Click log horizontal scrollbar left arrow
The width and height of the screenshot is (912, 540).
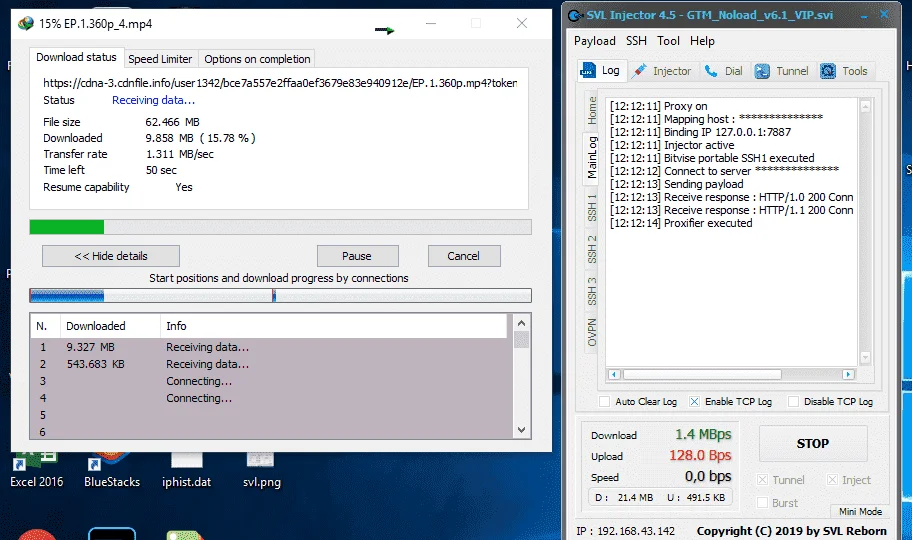[x=614, y=374]
